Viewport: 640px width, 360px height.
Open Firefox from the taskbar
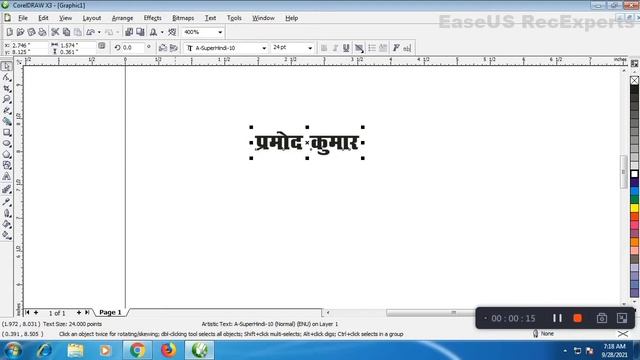point(168,350)
